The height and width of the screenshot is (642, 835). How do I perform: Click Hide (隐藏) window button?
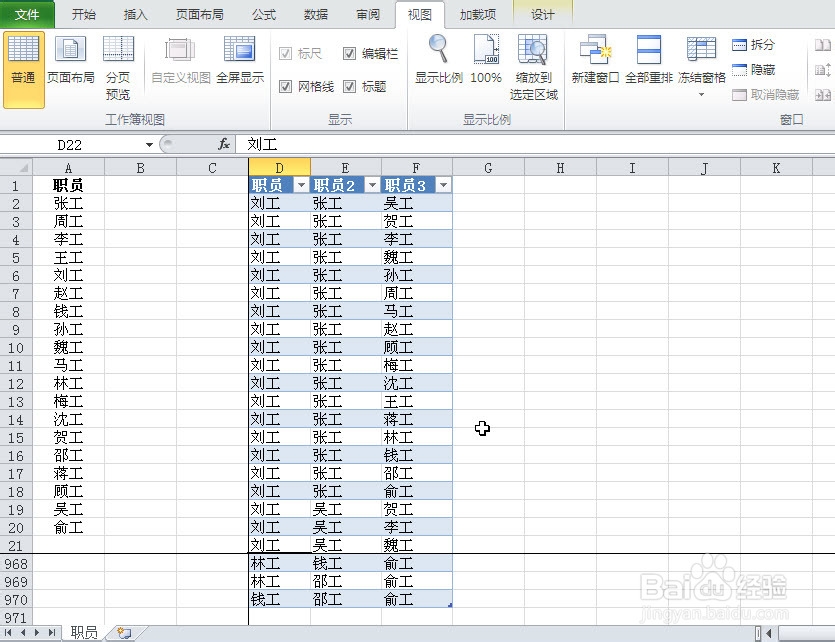(754, 70)
